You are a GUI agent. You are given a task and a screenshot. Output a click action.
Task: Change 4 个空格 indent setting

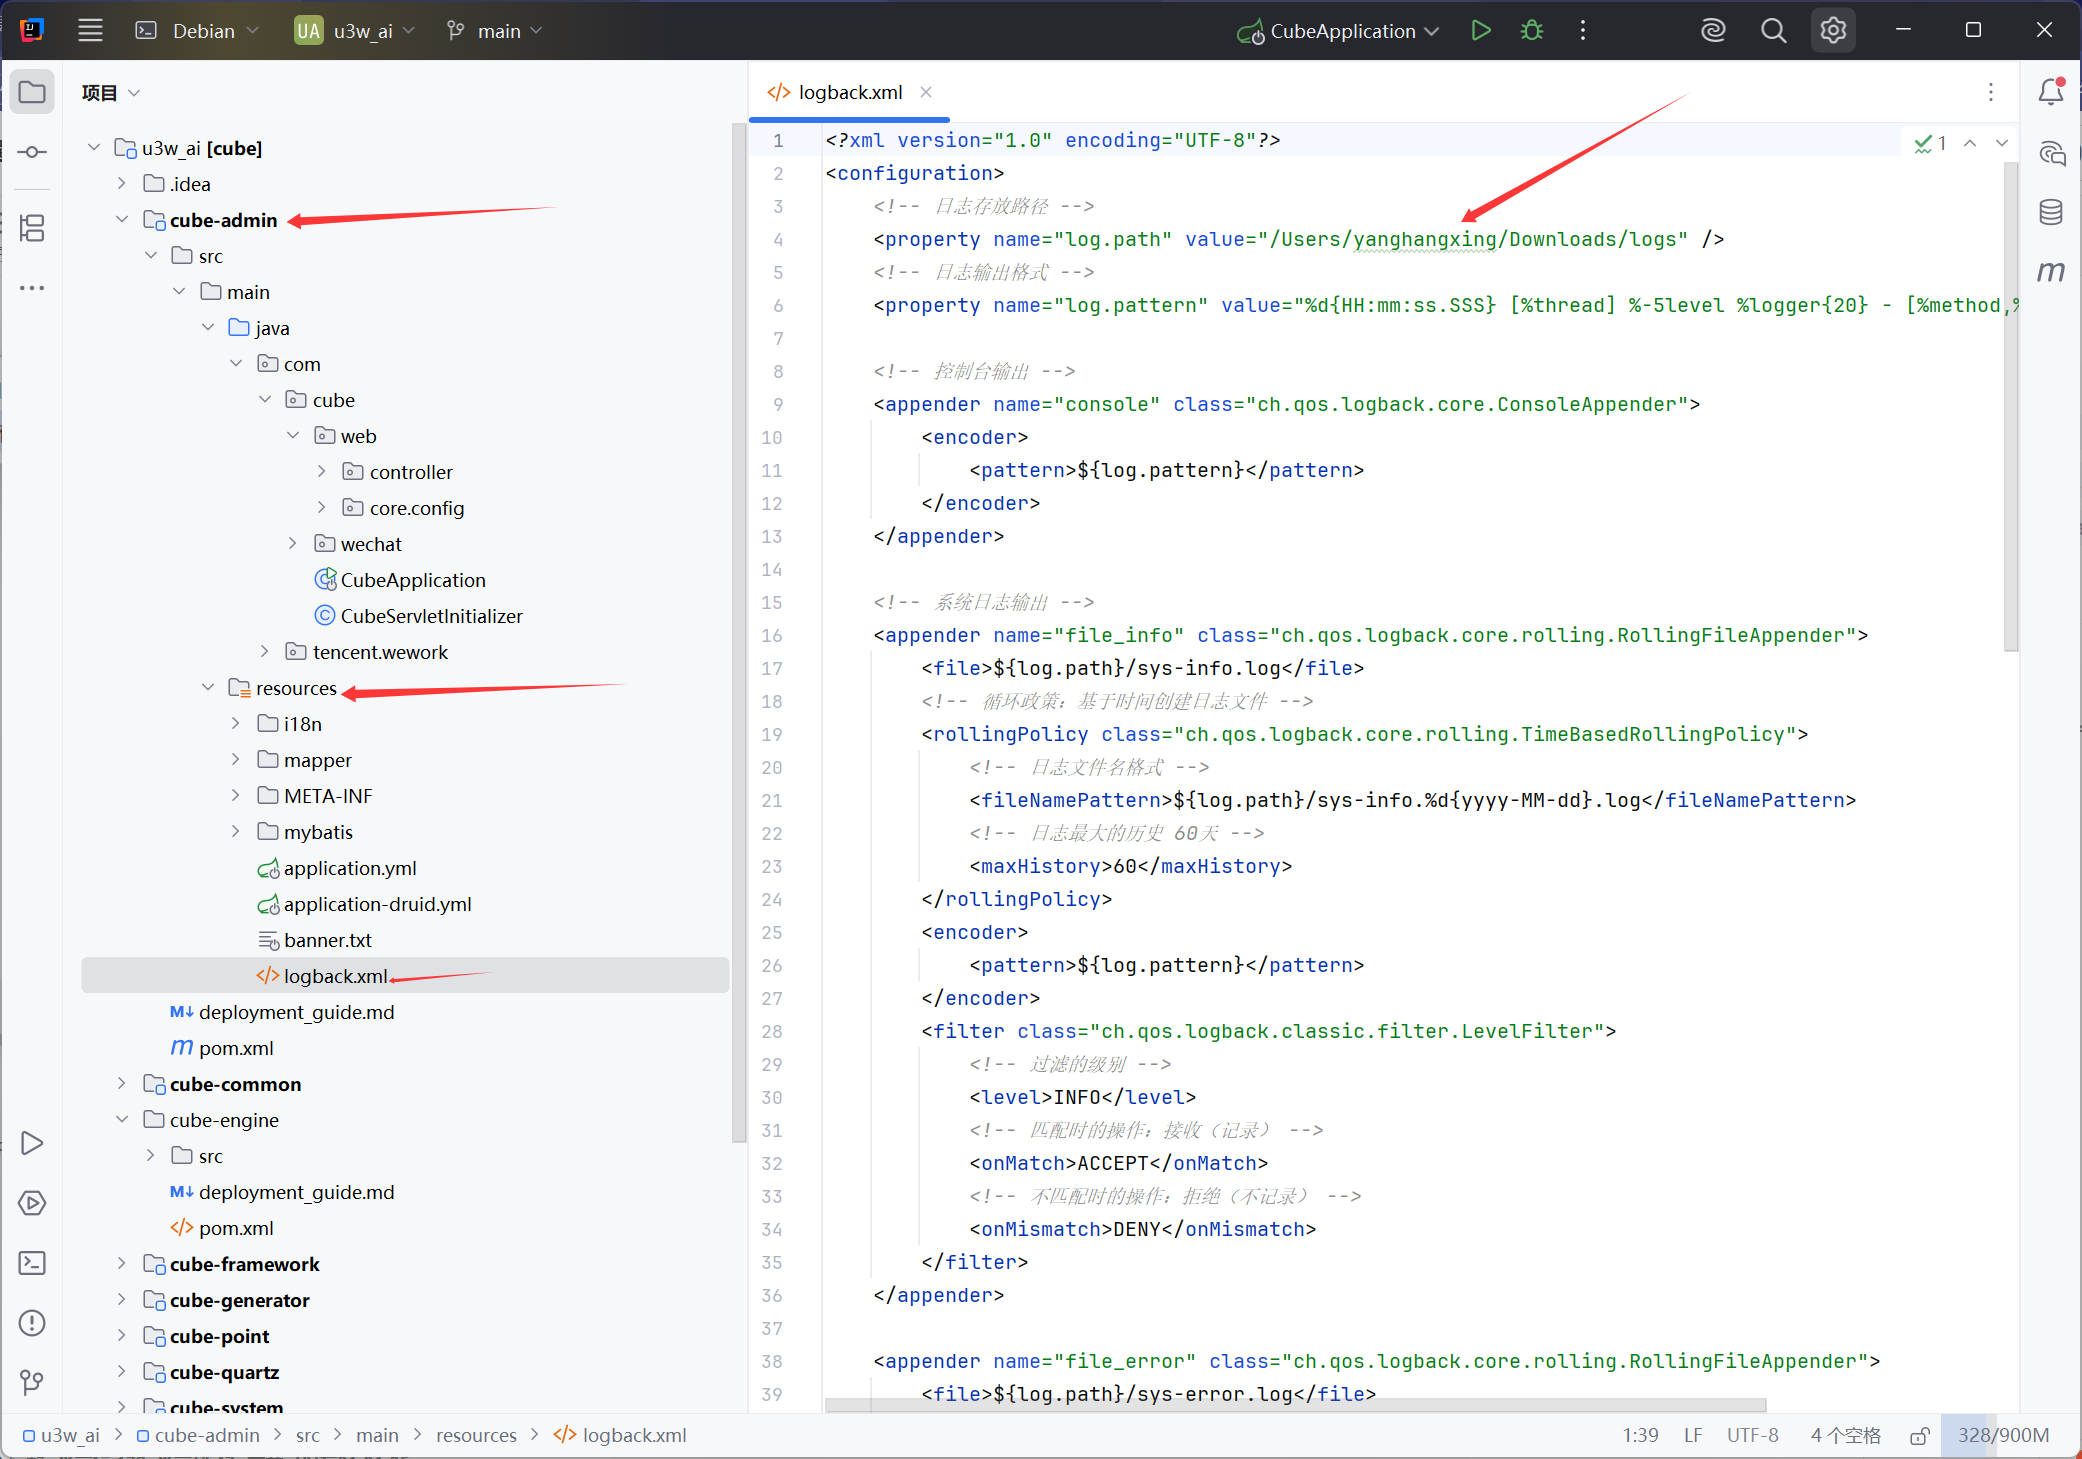pos(1845,1436)
